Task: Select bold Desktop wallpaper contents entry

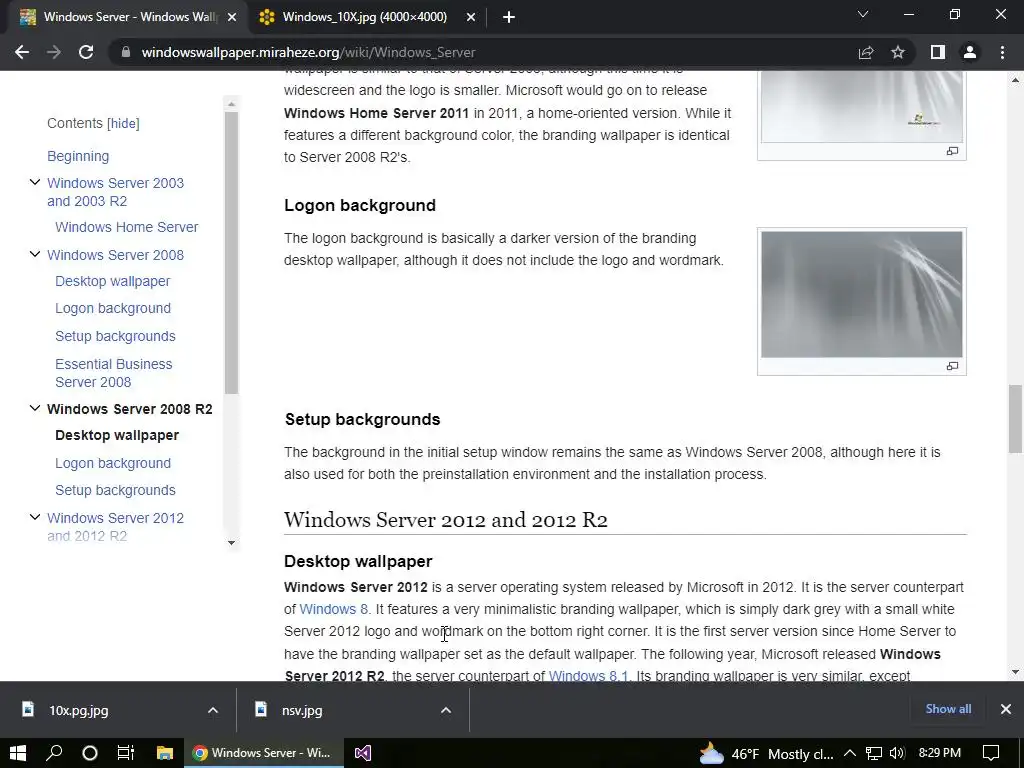Action: 117,436
